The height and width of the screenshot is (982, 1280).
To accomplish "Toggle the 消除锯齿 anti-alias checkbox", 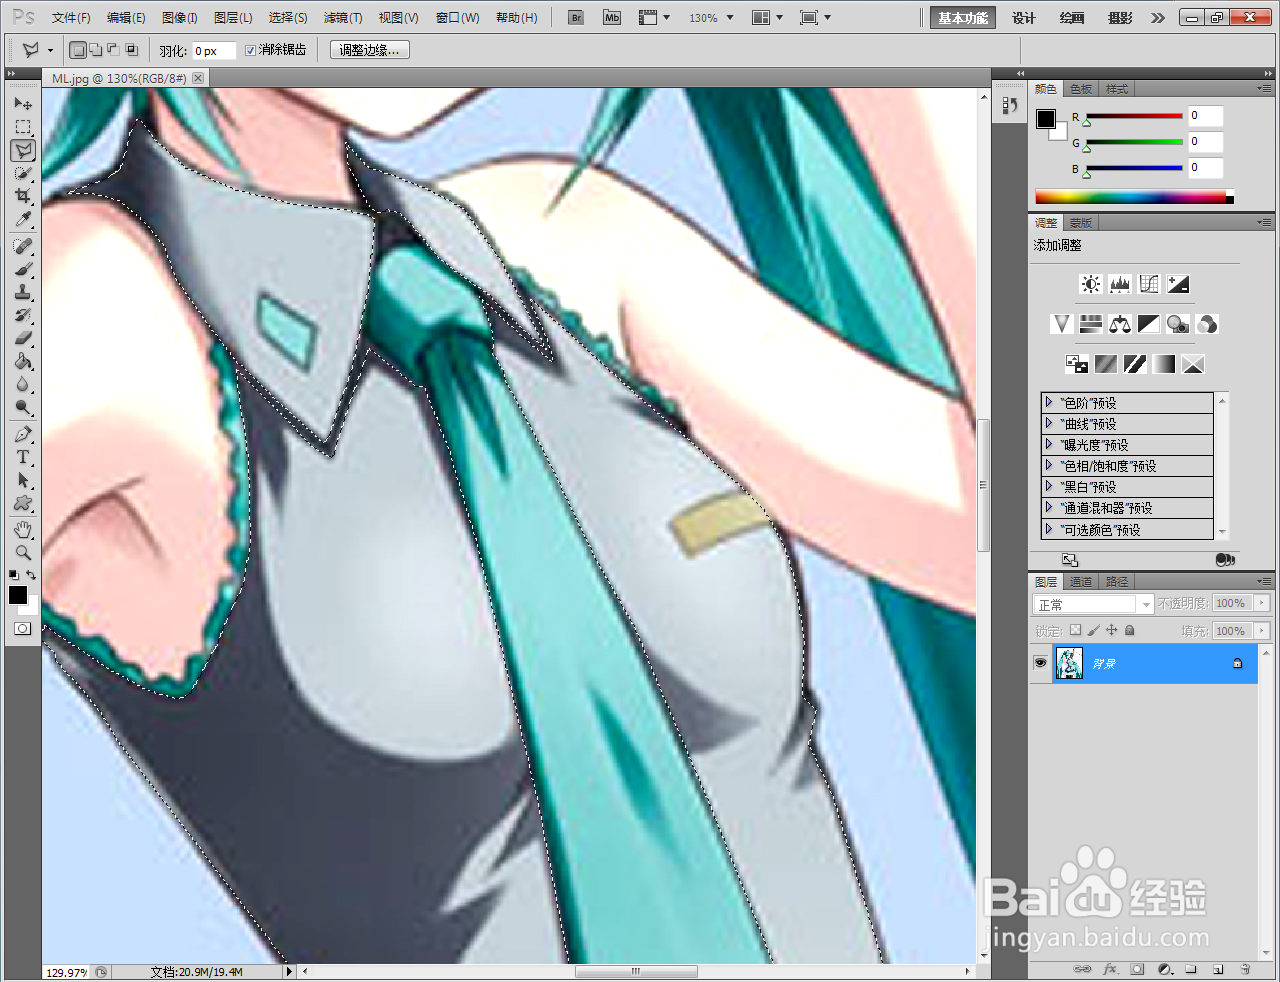I will 250,50.
